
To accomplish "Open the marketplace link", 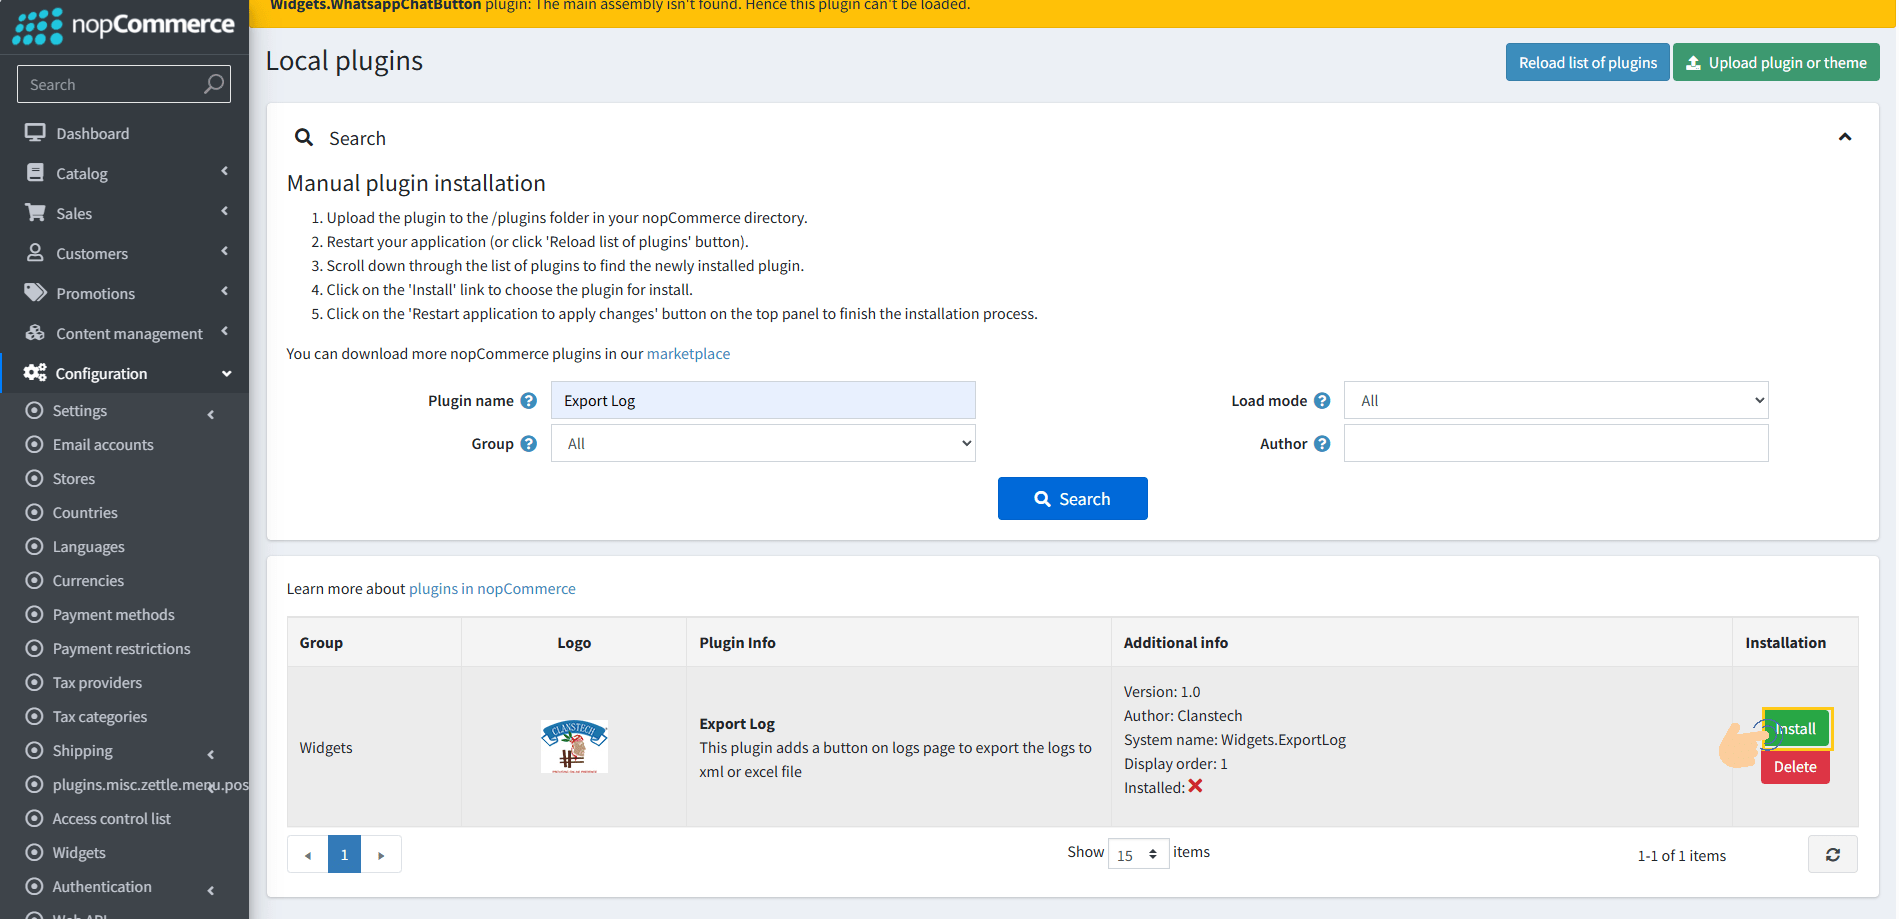I will point(688,354).
